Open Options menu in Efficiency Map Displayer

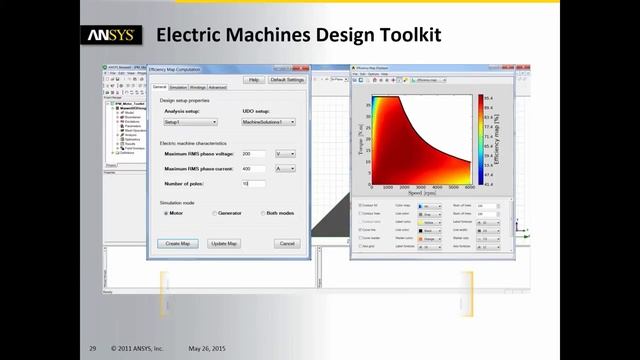373,74
